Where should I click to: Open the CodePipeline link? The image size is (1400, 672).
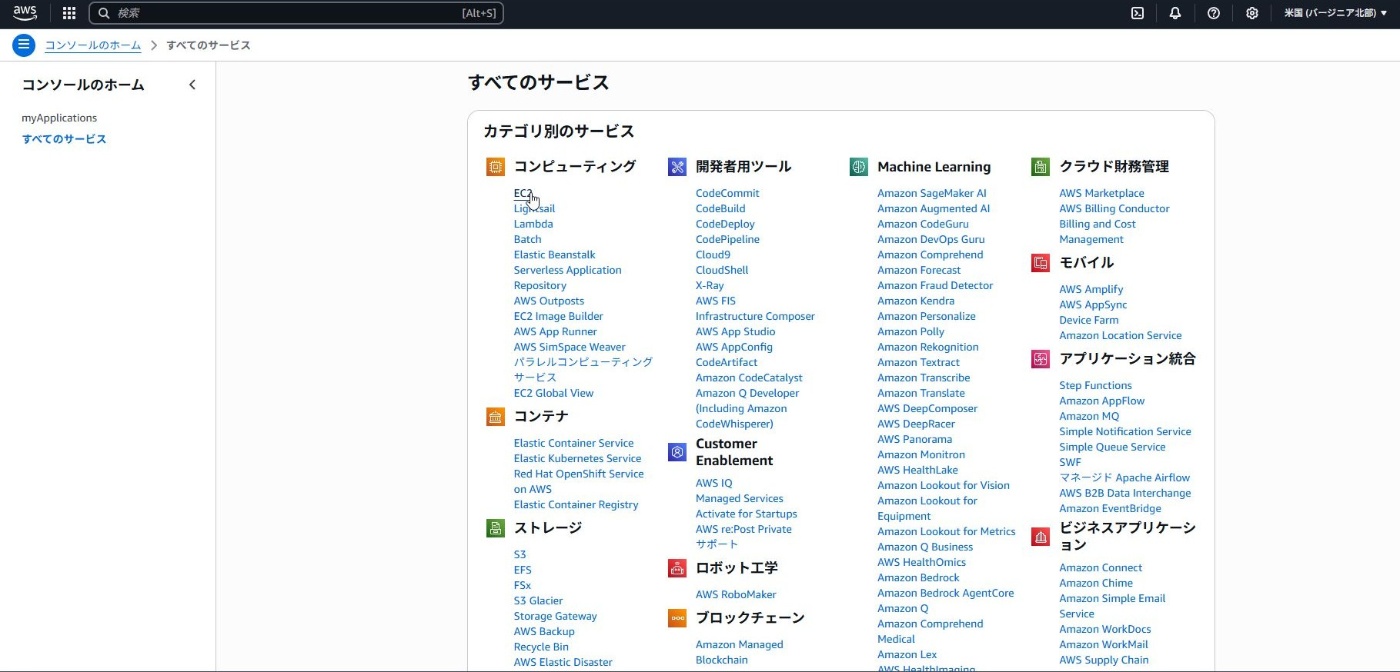[727, 239]
